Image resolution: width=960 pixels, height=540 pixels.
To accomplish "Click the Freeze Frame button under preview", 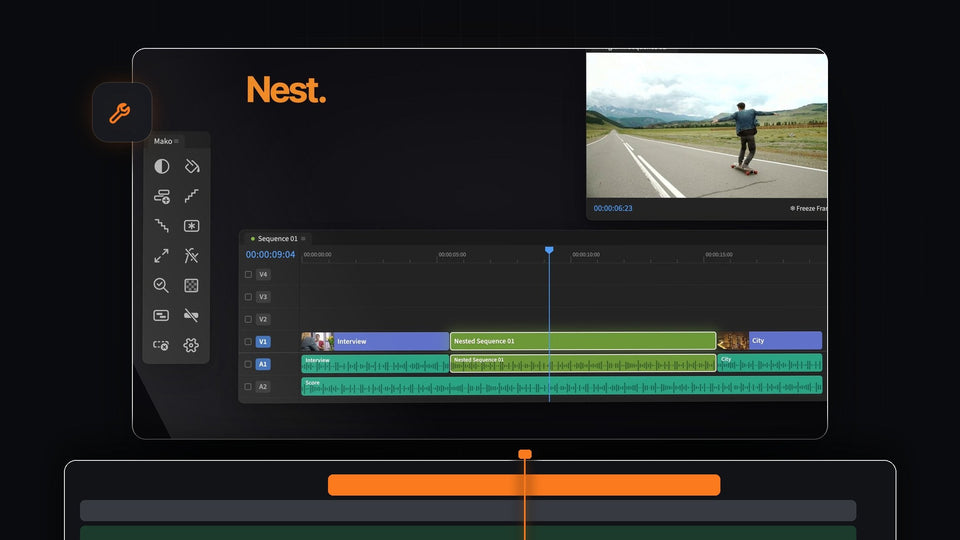I will pyautogui.click(x=809, y=208).
